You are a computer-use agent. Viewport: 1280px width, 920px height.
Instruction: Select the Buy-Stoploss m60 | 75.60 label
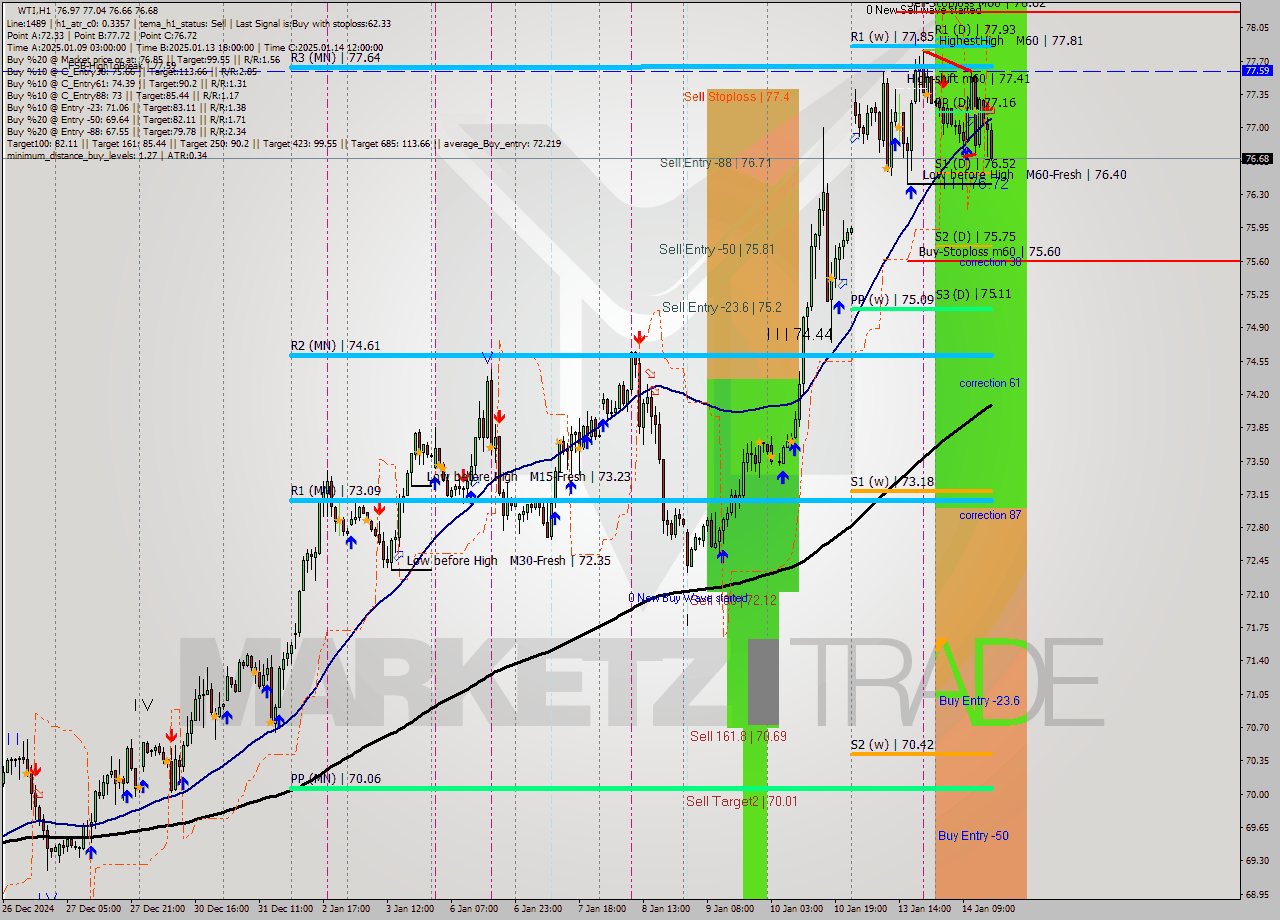[990, 252]
